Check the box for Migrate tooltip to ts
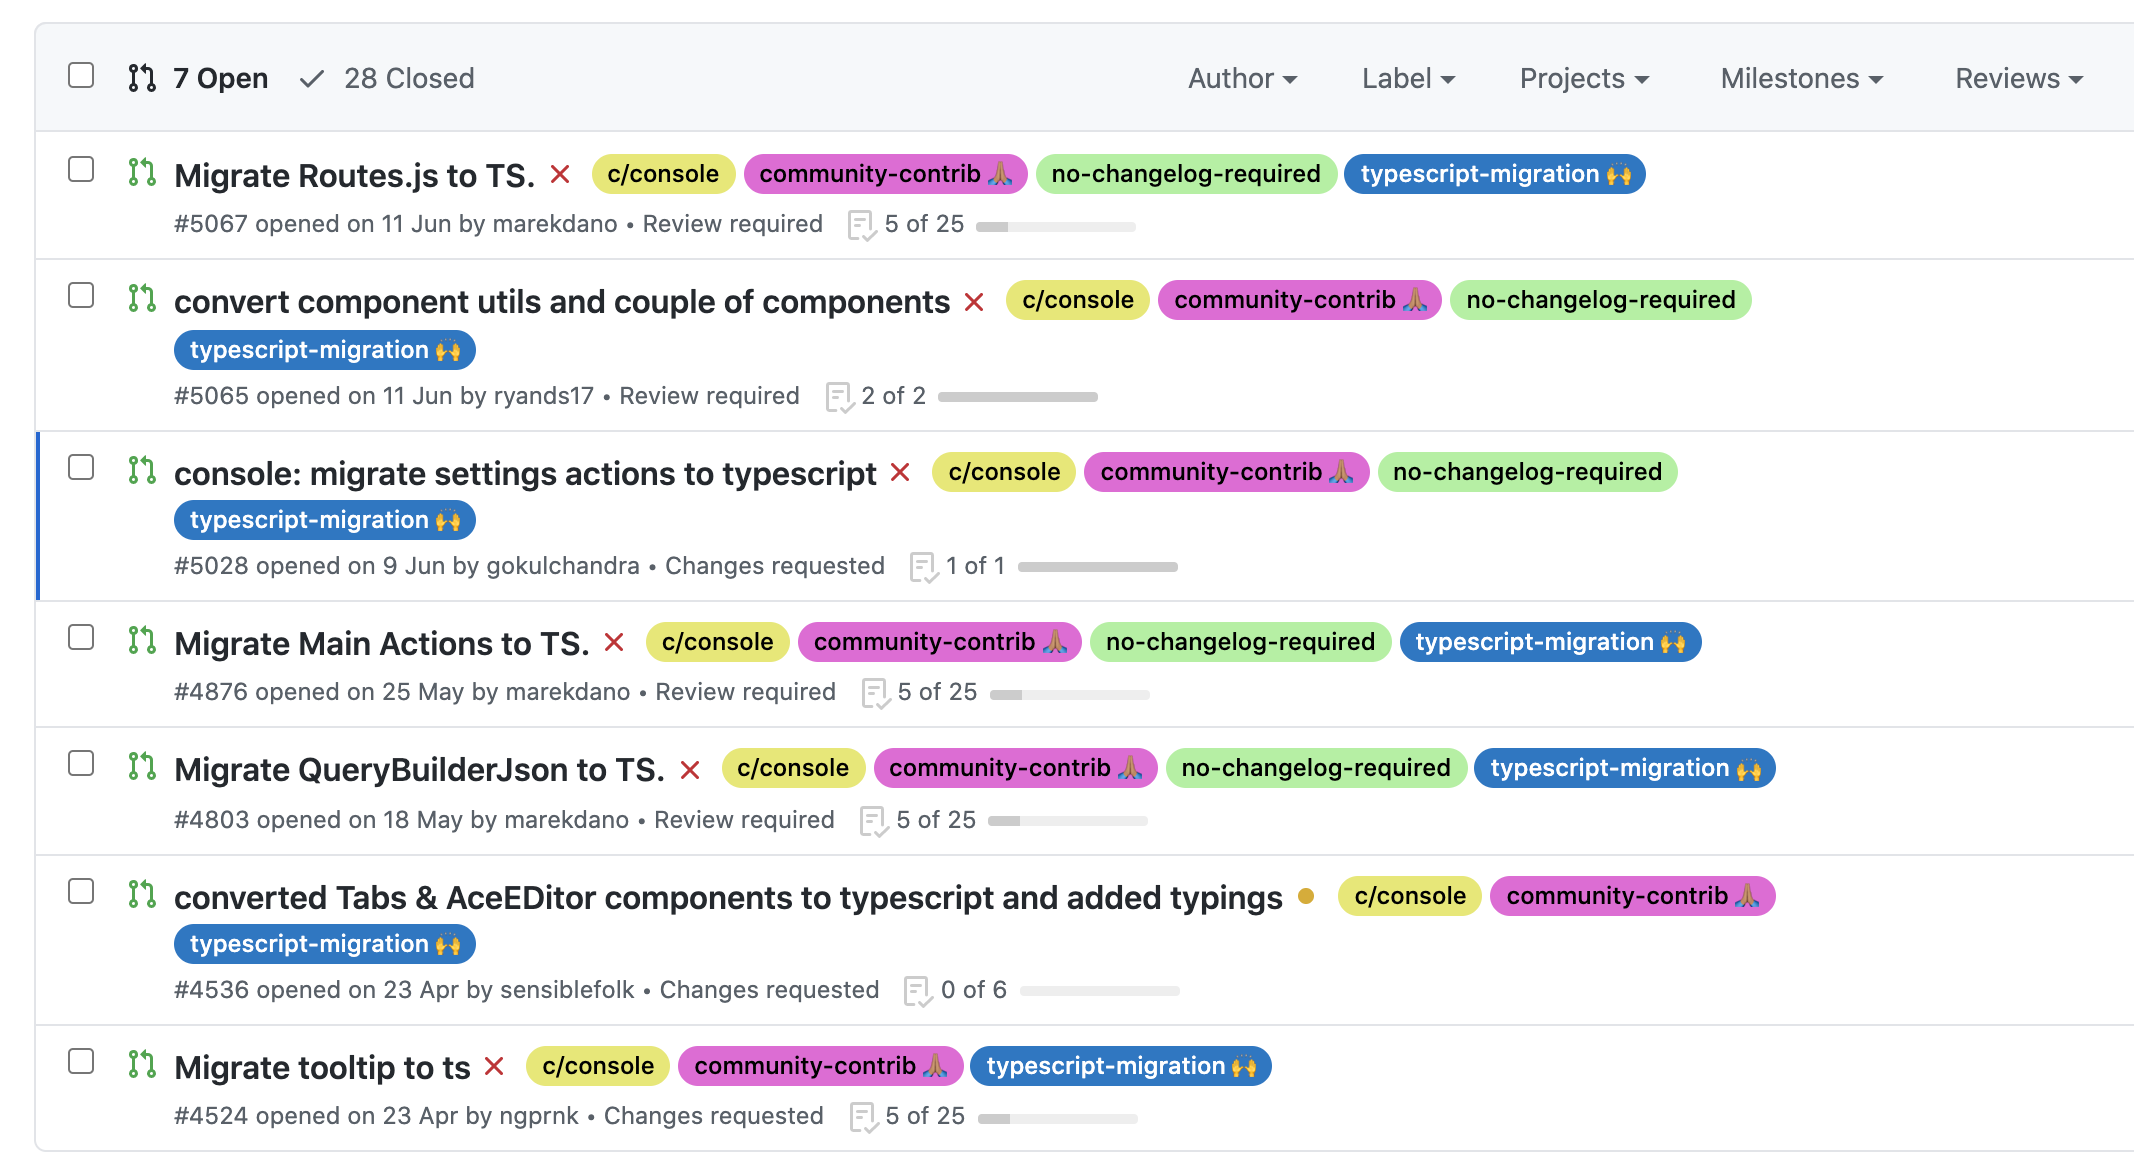Image resolution: width=2134 pixels, height=1166 pixels. point(81,1062)
